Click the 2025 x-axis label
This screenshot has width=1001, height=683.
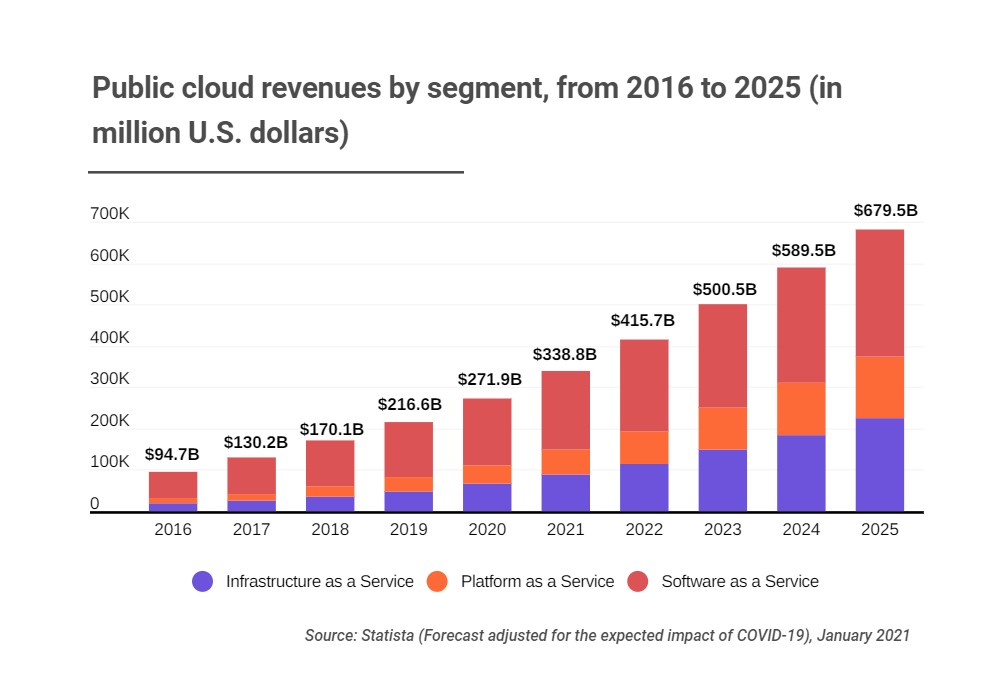pos(880,529)
